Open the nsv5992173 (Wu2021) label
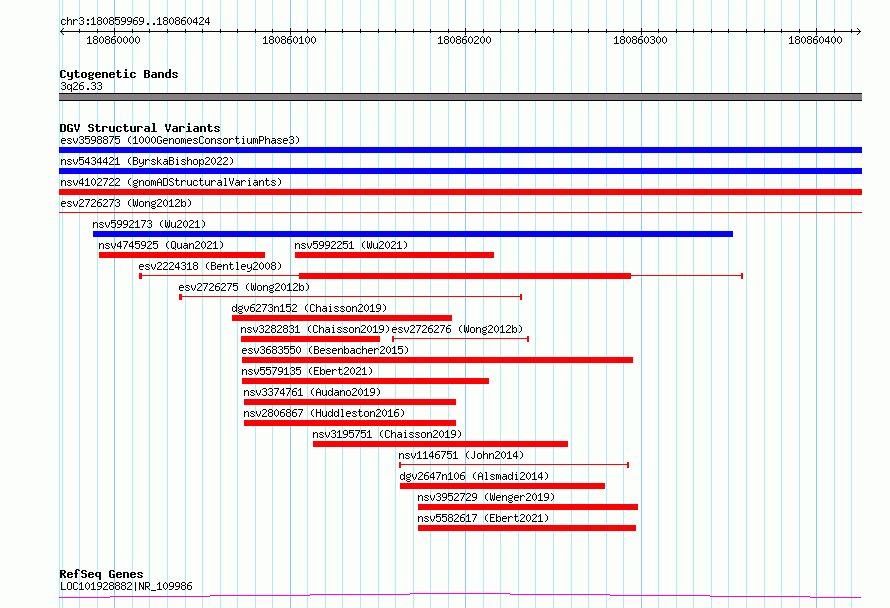890x608 pixels. point(149,224)
